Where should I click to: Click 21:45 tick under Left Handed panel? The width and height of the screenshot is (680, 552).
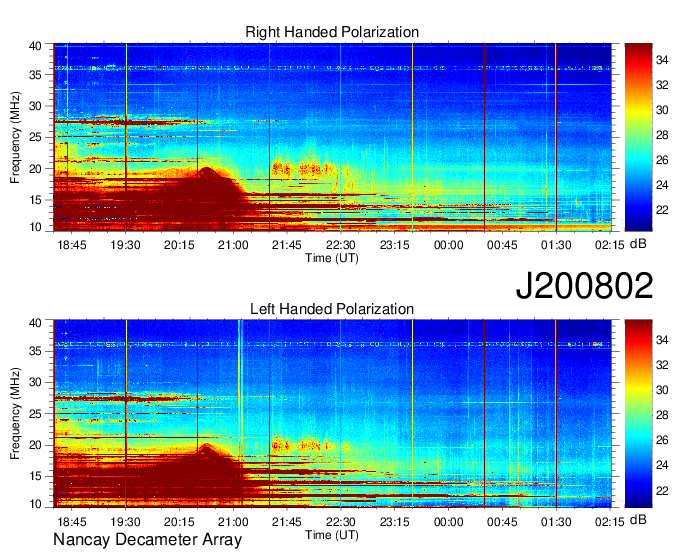point(287,522)
